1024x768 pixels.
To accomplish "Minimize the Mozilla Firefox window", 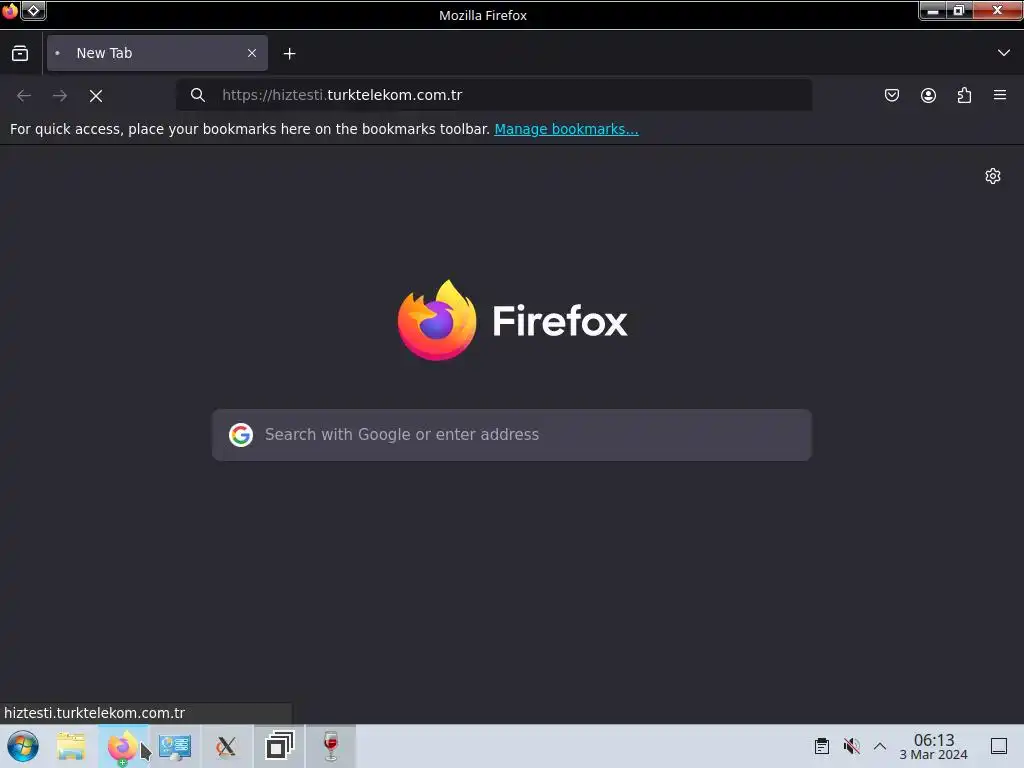I will tap(933, 10).
